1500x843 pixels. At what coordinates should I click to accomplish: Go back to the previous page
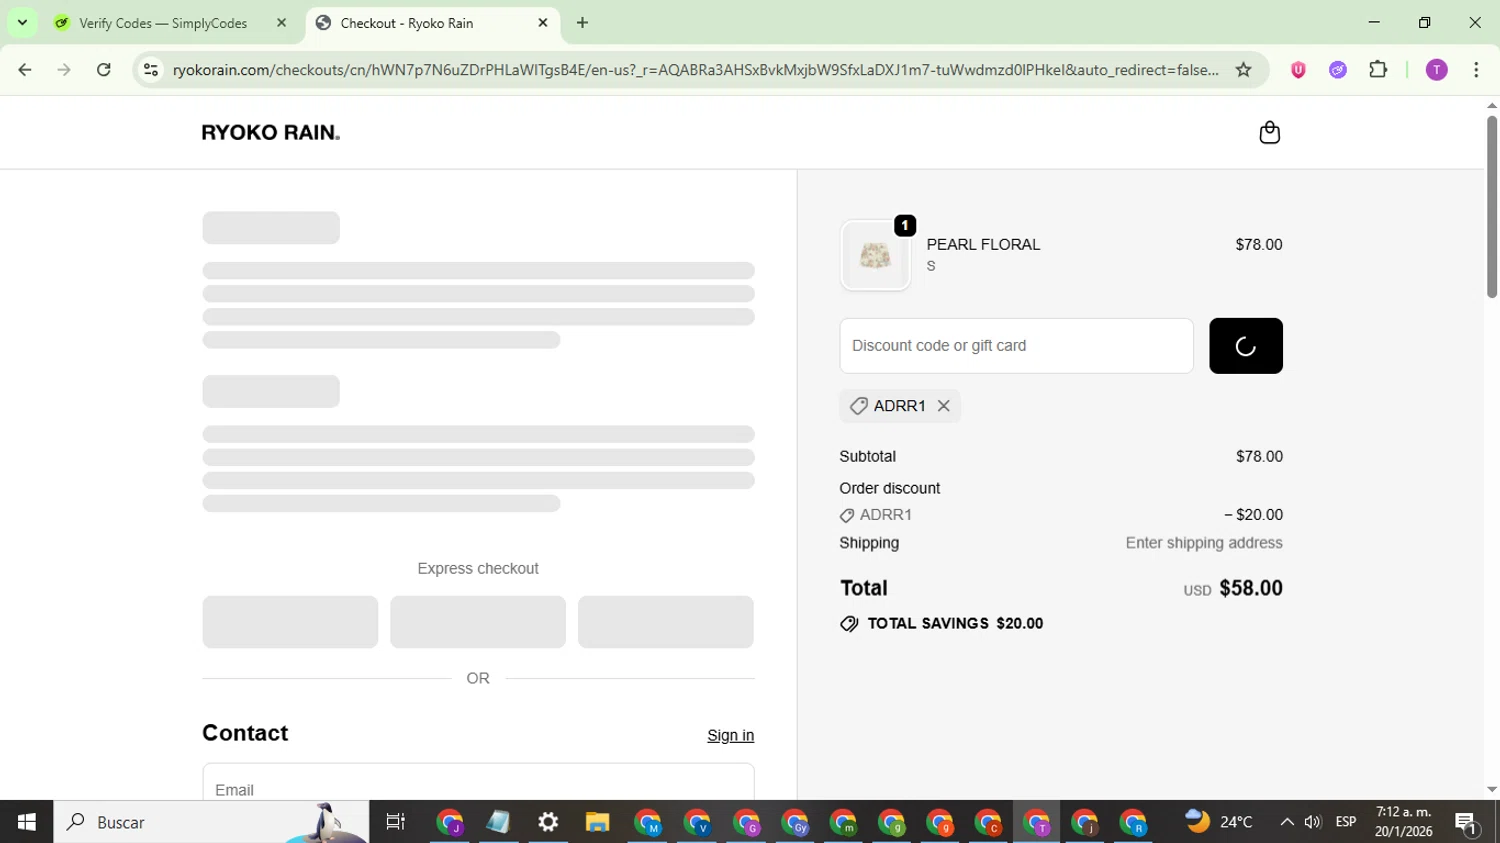pos(25,70)
